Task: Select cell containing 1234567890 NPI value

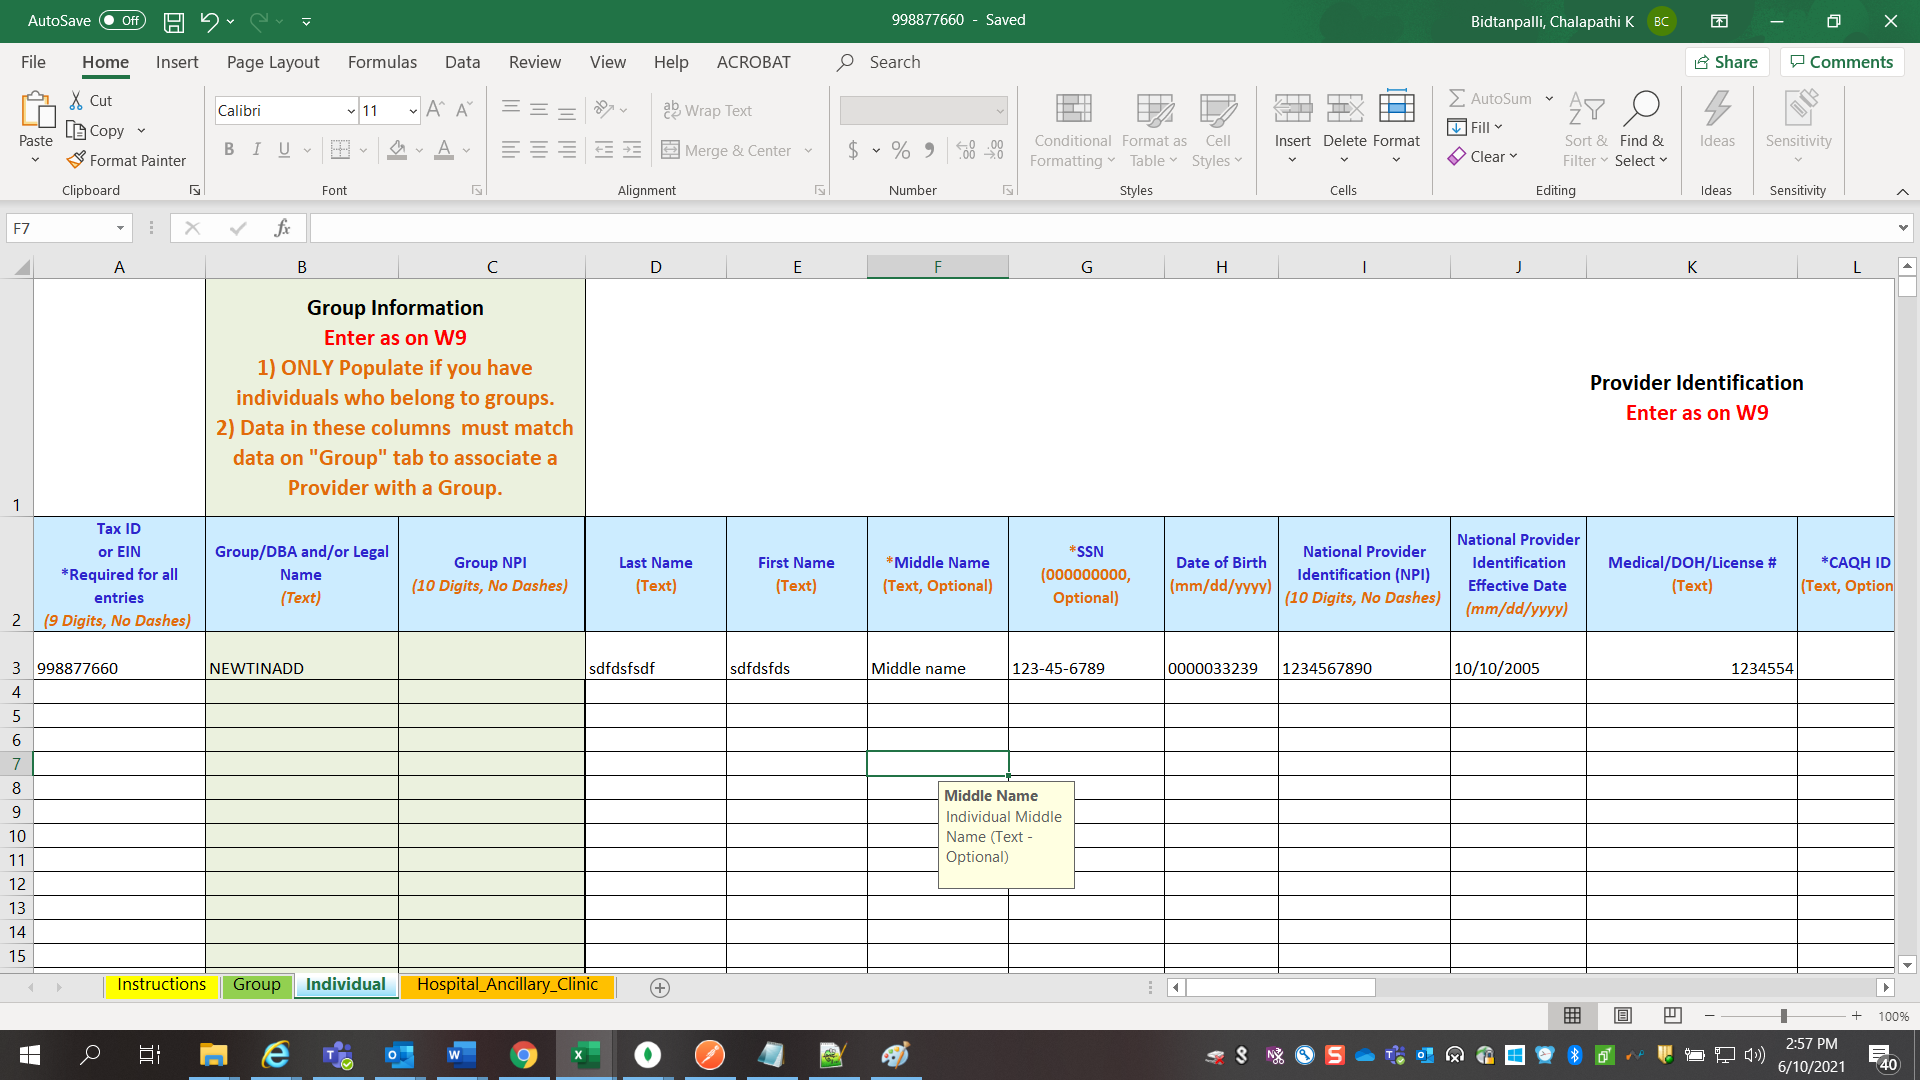Action: pos(1364,668)
